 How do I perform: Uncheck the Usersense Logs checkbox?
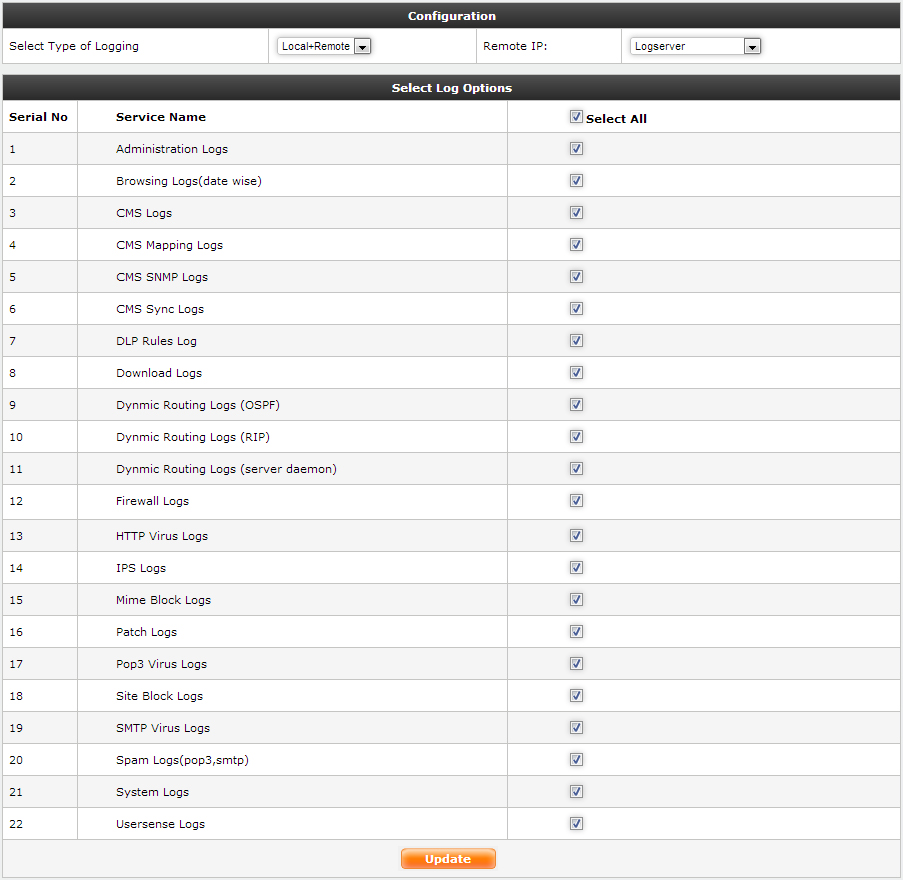pos(576,824)
